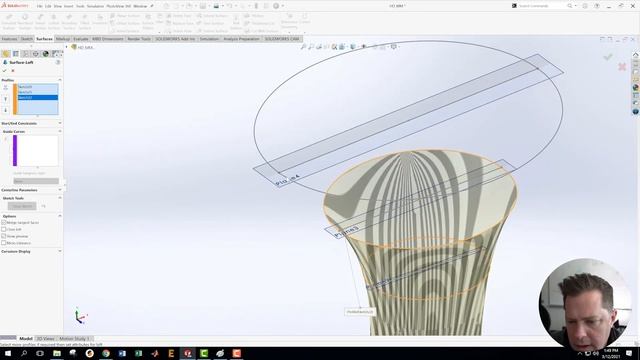Open Windows Start menu
This screenshot has height=360, width=640.
(8, 353)
